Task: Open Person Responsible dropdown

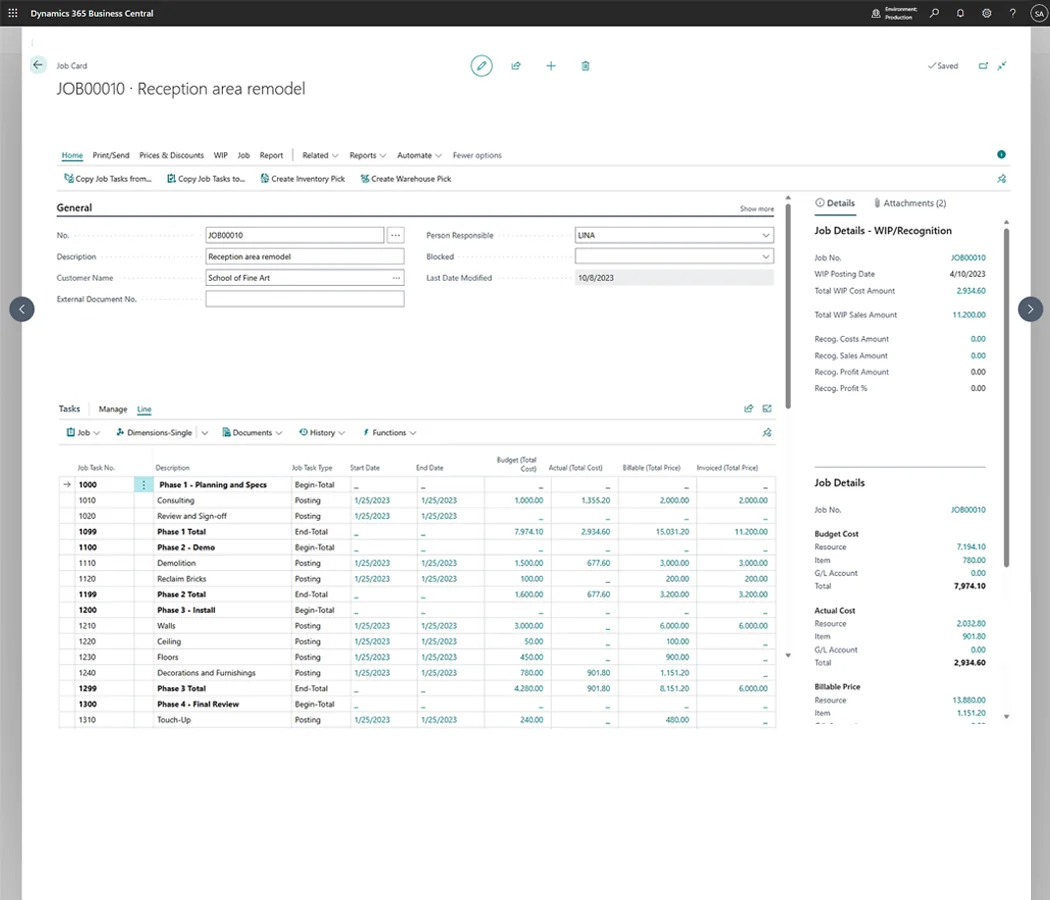Action: 765,235
